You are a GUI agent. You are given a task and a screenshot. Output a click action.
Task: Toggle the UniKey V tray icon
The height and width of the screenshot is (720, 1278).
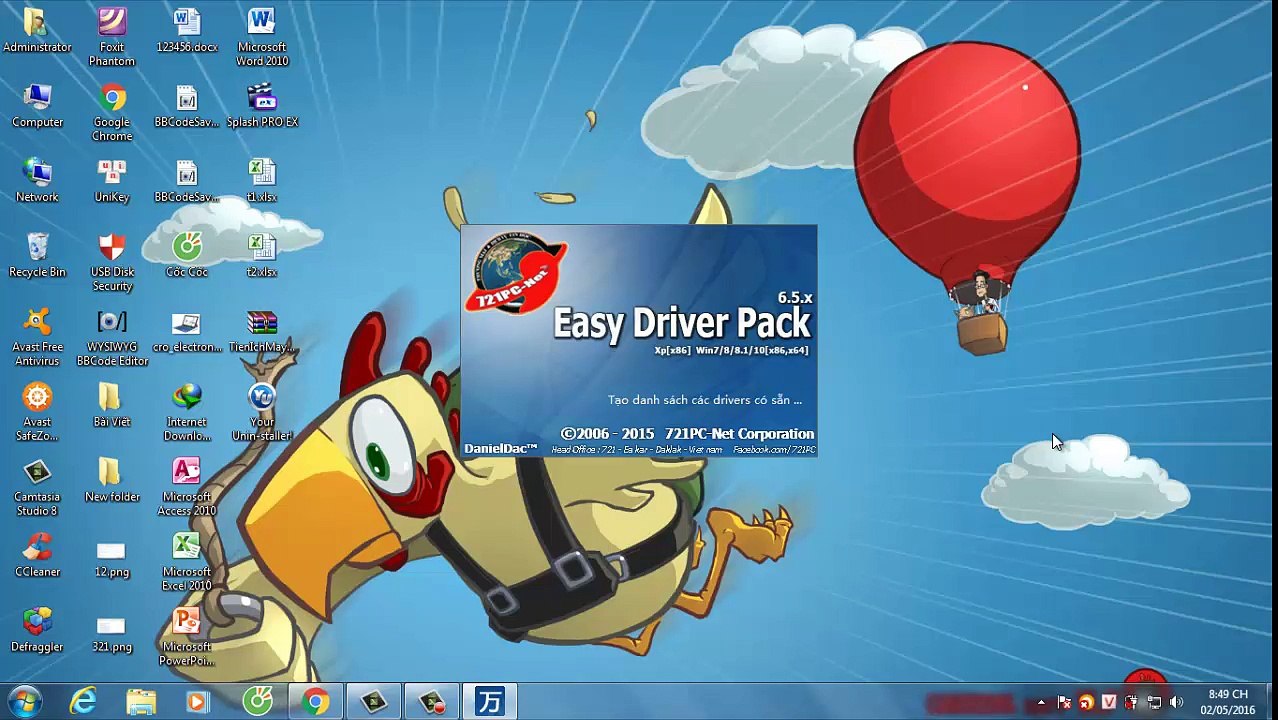point(1108,703)
